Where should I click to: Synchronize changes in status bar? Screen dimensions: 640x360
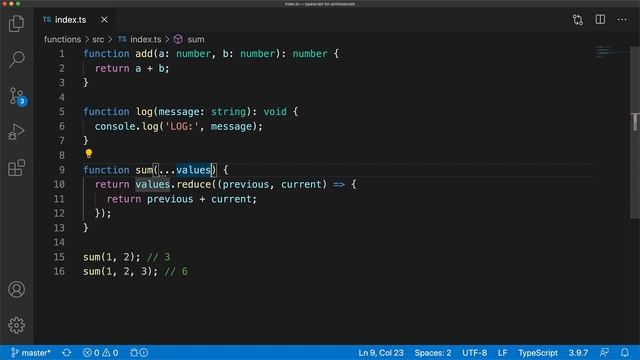pyautogui.click(x=67, y=353)
